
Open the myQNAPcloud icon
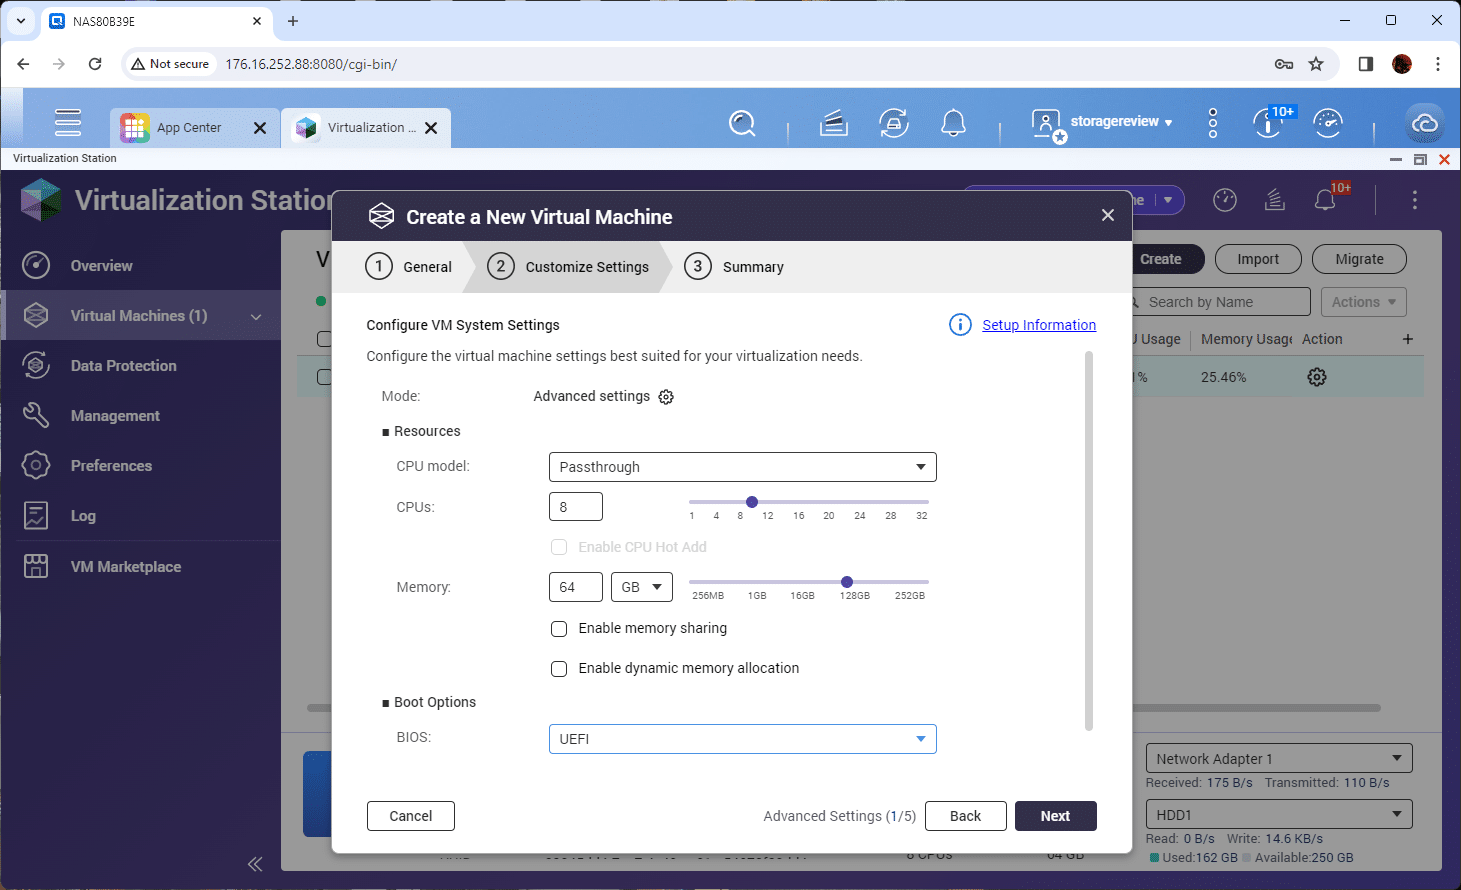(1424, 123)
